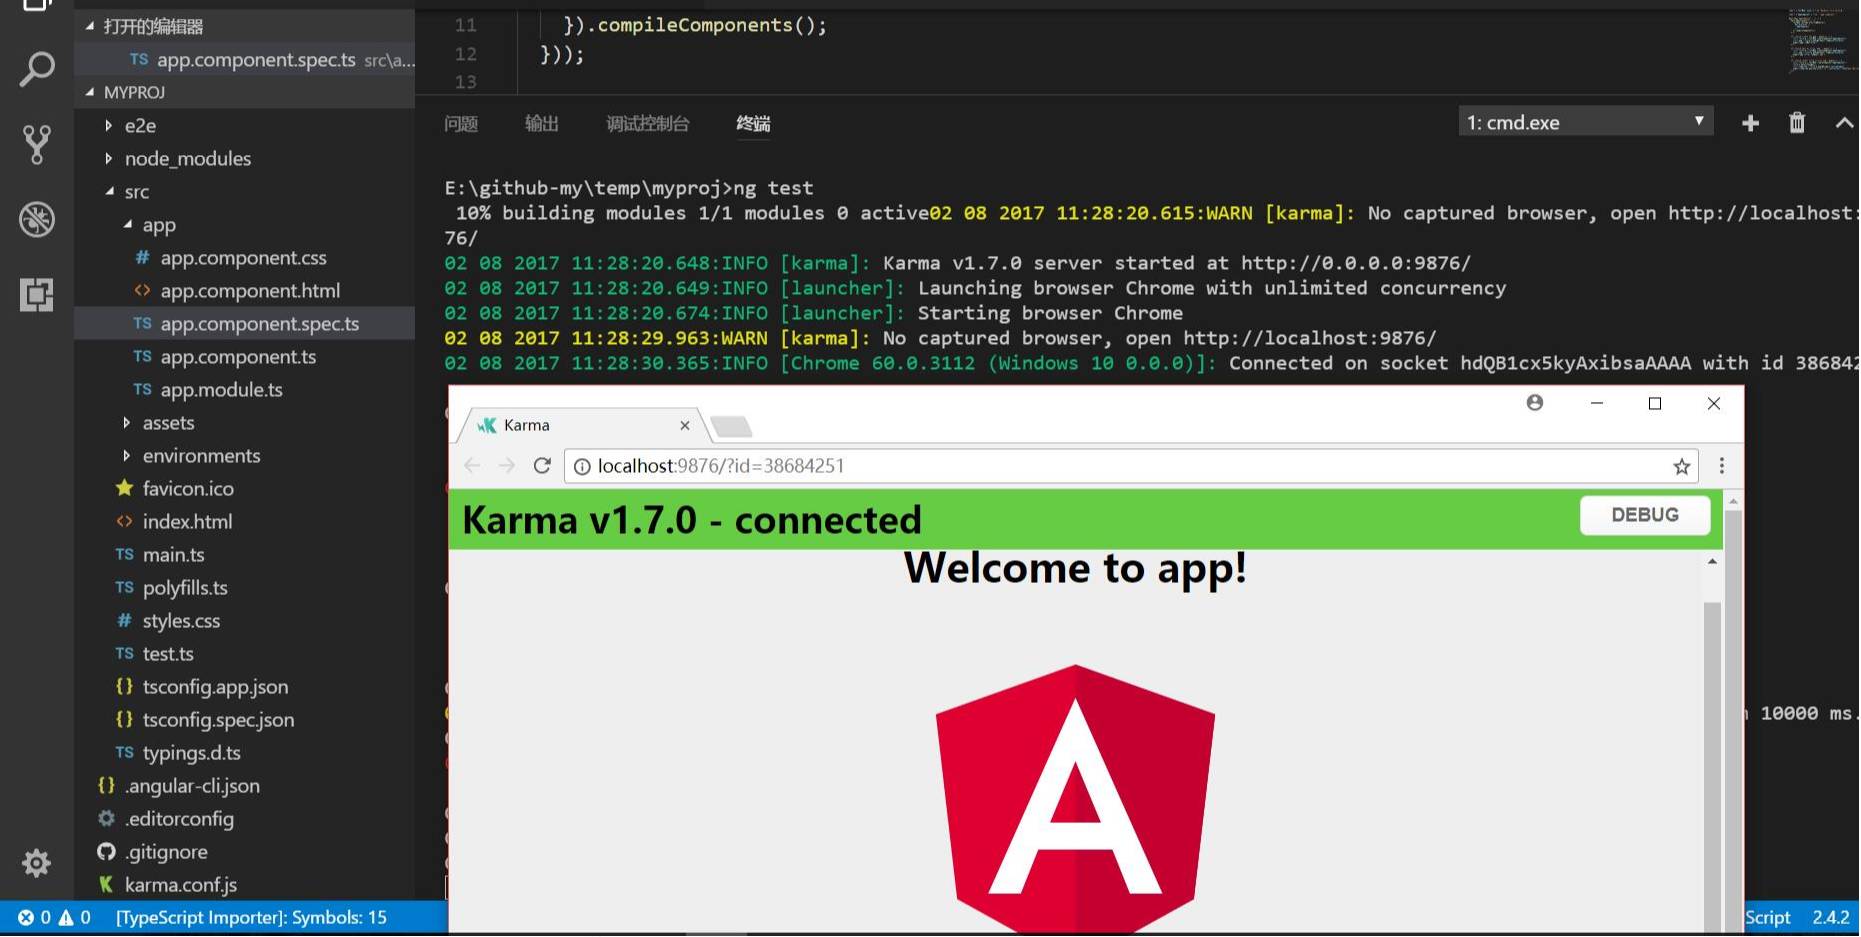Screen dimensions: 1861x937
Task: Expand the node_modules folder
Action: coord(187,159)
